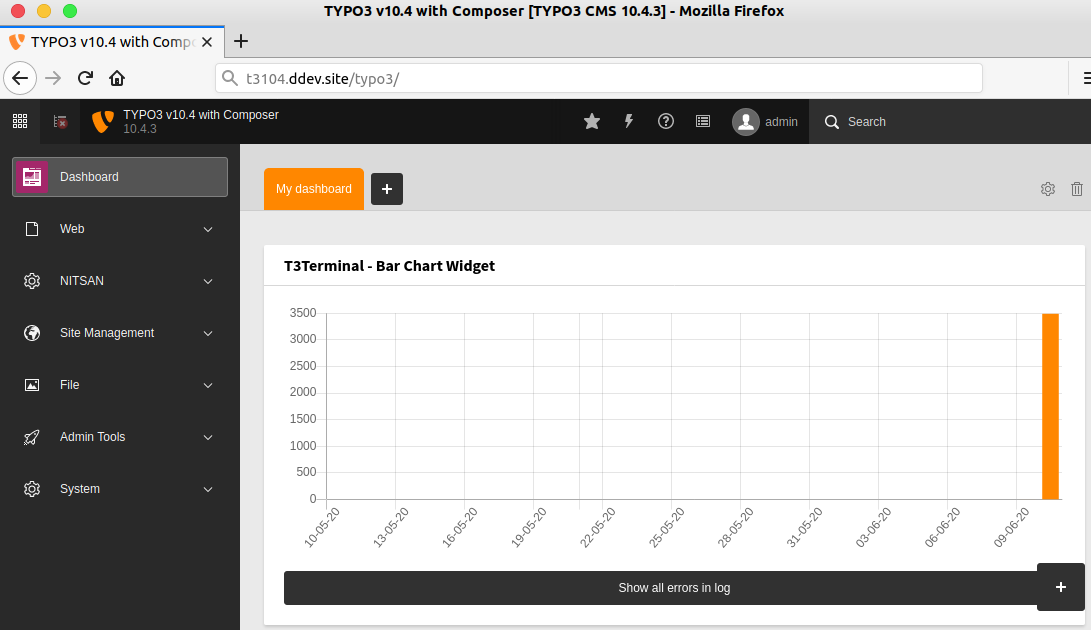
Task: Expand the Site Management chevron
Action: point(208,333)
